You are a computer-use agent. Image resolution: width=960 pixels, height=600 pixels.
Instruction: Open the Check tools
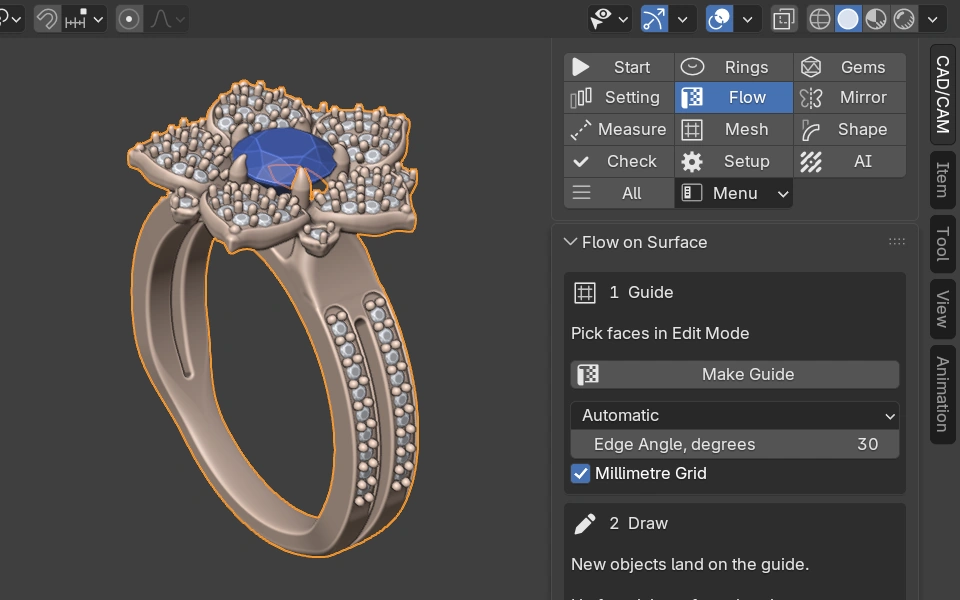(619, 161)
